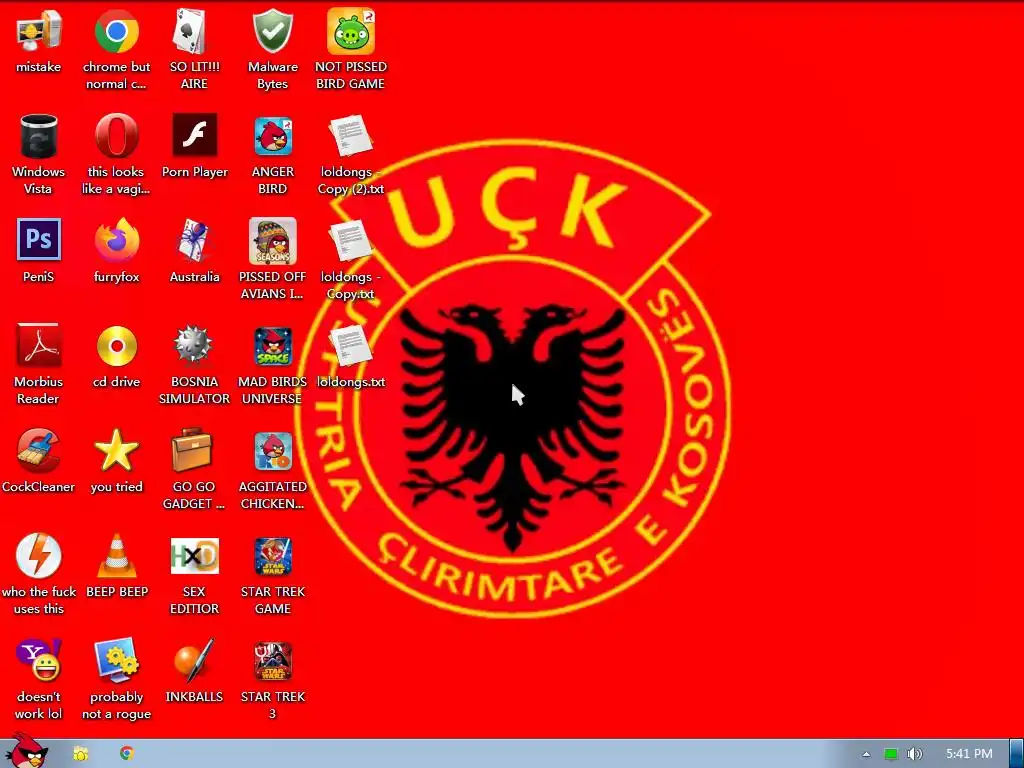
Task: Click the 5:41 PM taskbar clock
Action: tap(969, 754)
